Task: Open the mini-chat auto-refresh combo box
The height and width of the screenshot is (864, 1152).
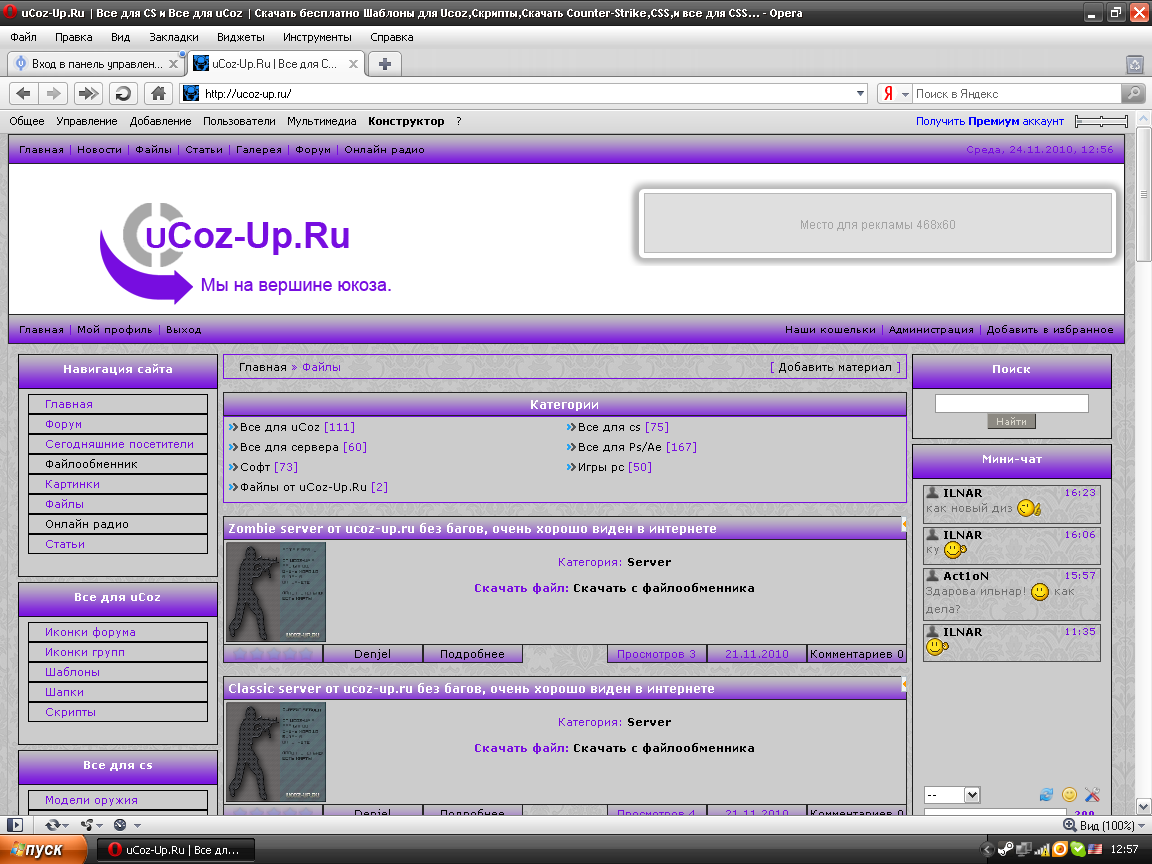Action: [x=952, y=795]
